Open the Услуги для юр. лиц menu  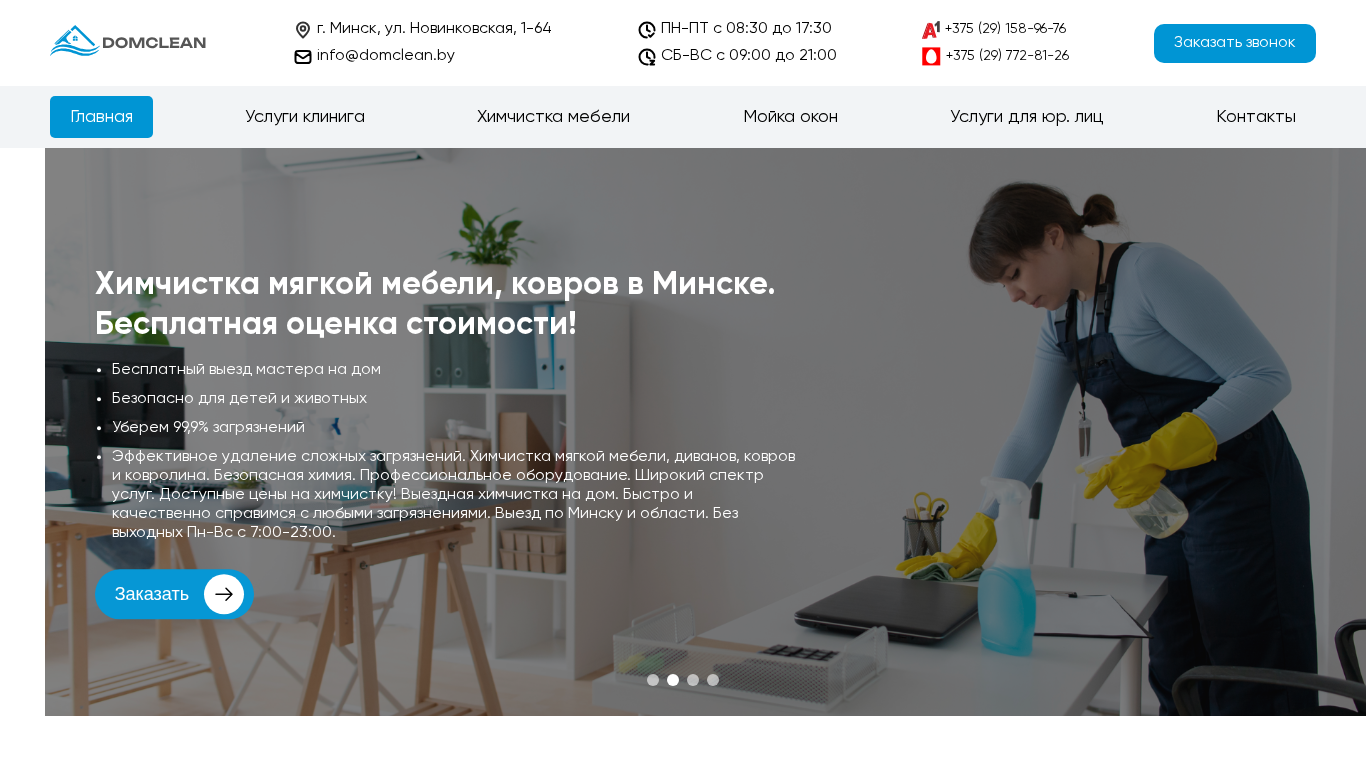pyautogui.click(x=1027, y=117)
